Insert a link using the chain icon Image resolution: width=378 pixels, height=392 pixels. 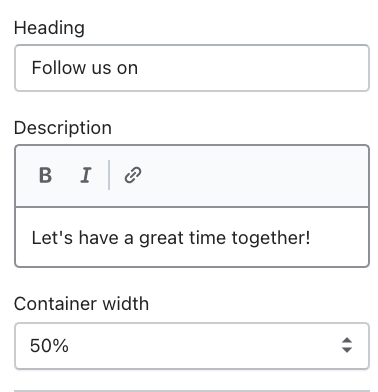[x=133, y=175]
